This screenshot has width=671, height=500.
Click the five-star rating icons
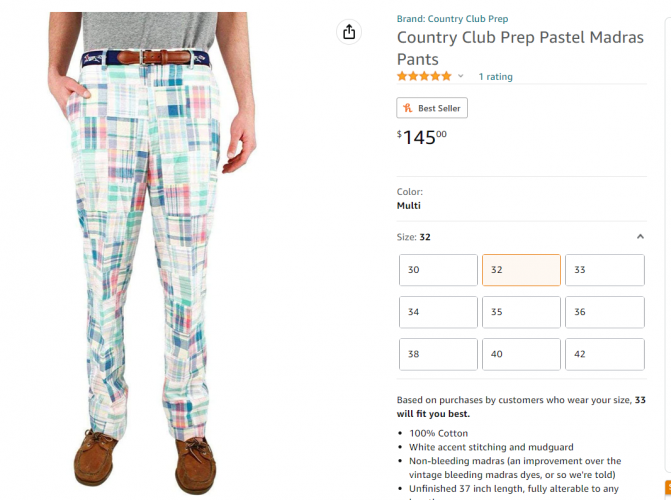(x=424, y=76)
